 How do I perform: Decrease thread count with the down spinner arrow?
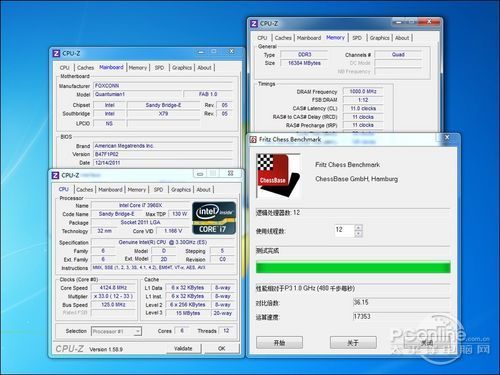click(358, 234)
